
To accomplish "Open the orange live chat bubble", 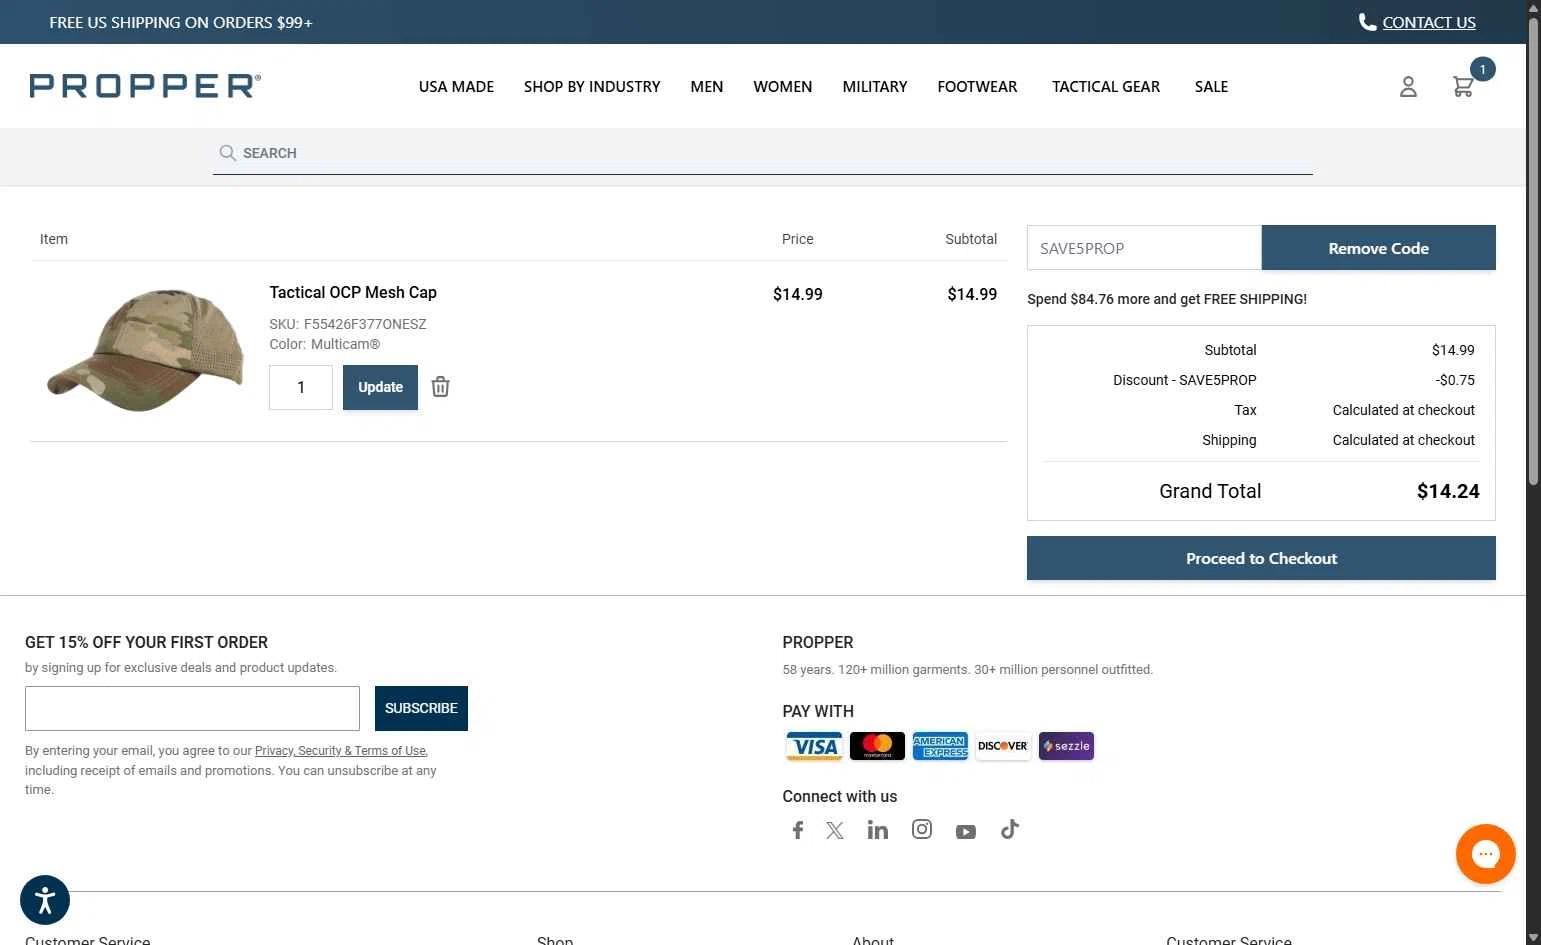I will click(x=1486, y=854).
